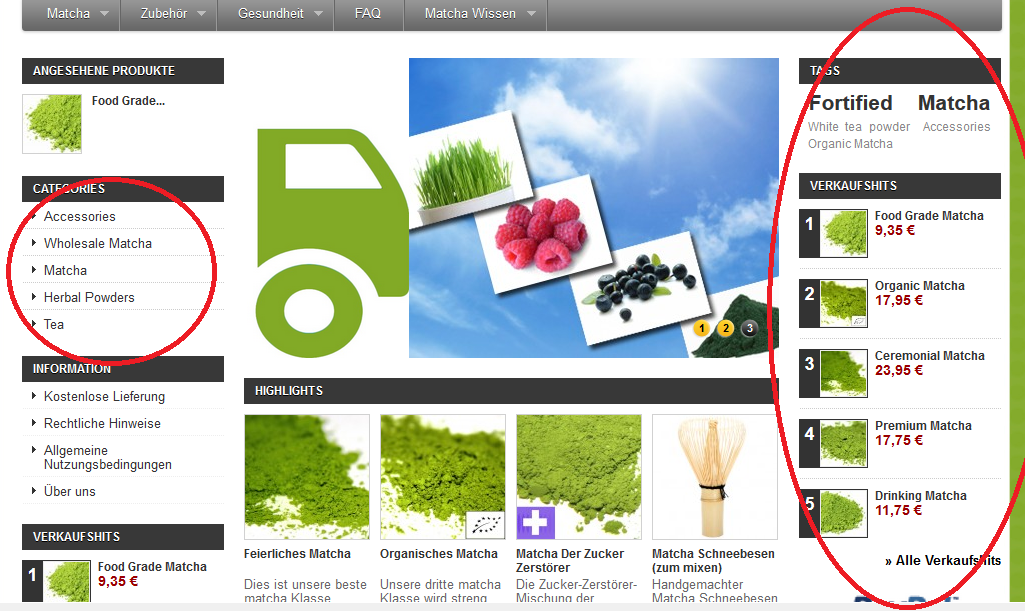
Task: Open the Food Grade viewed product thumbnail
Action: tap(52, 124)
